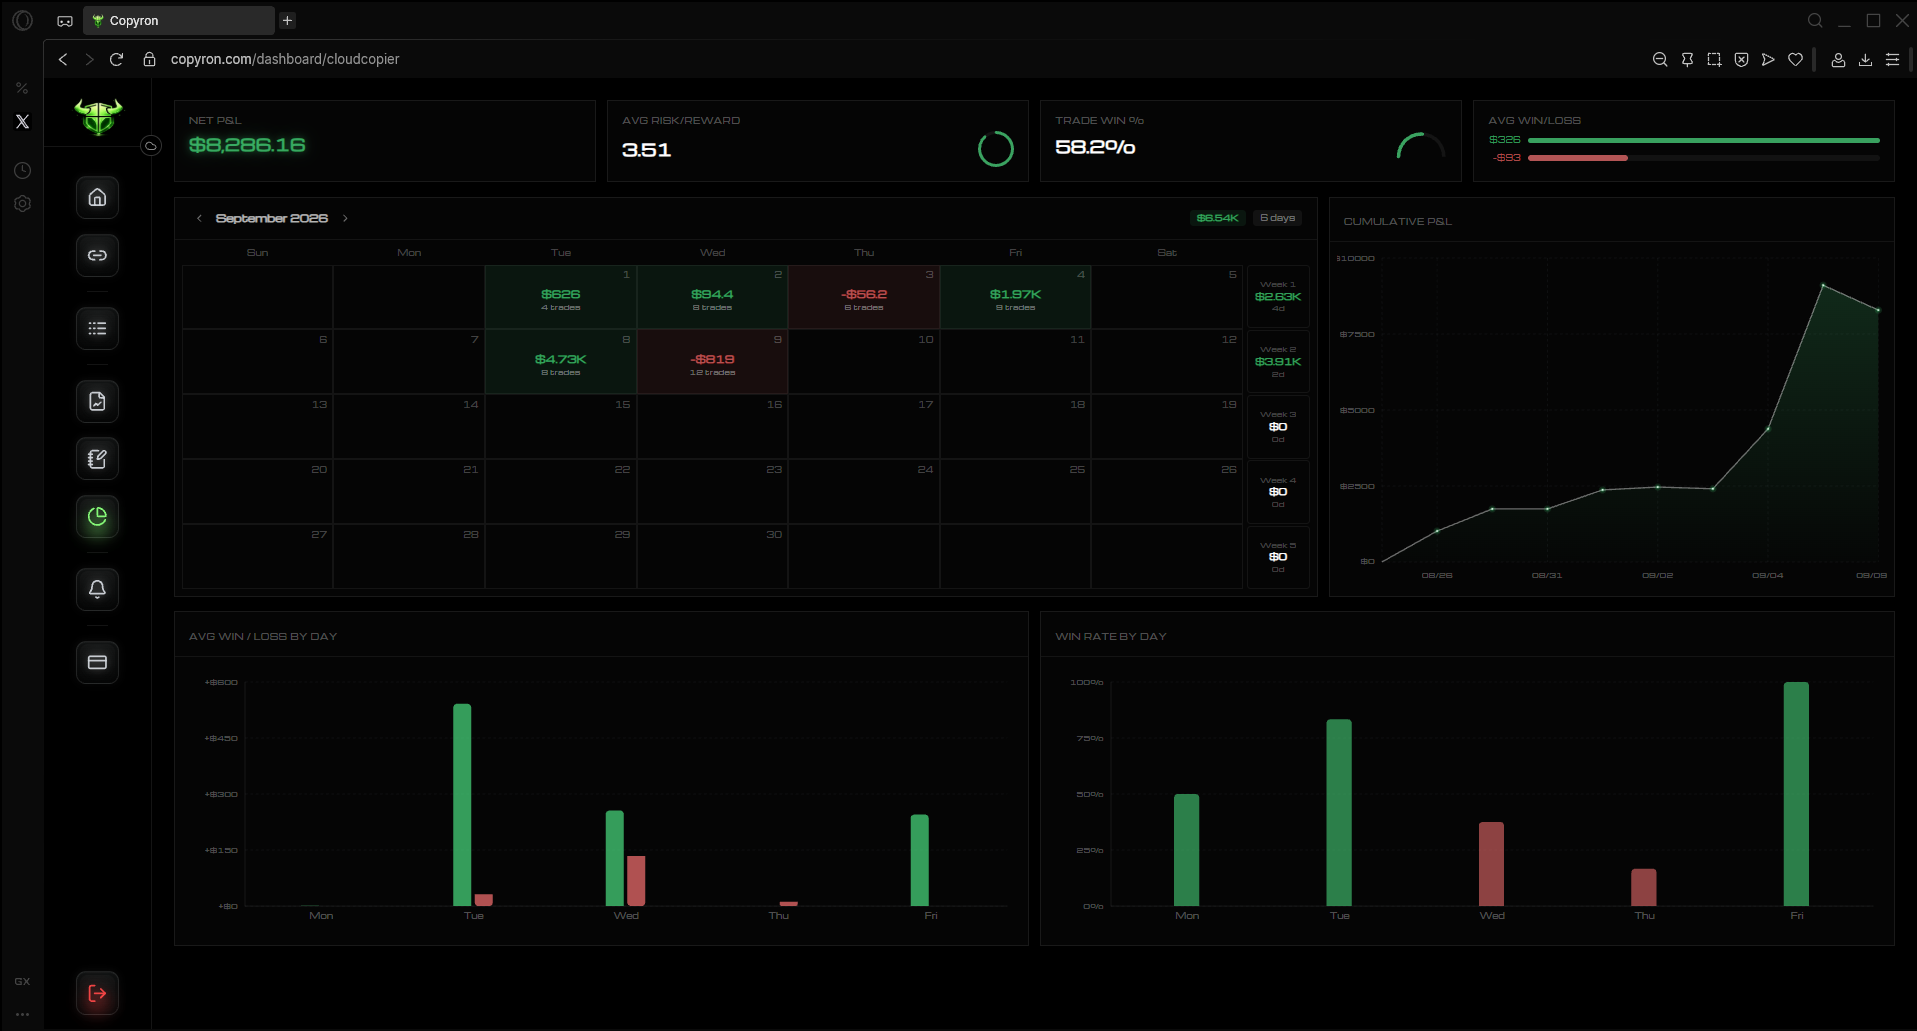Click the Week 3 summary $0

(x=1278, y=427)
